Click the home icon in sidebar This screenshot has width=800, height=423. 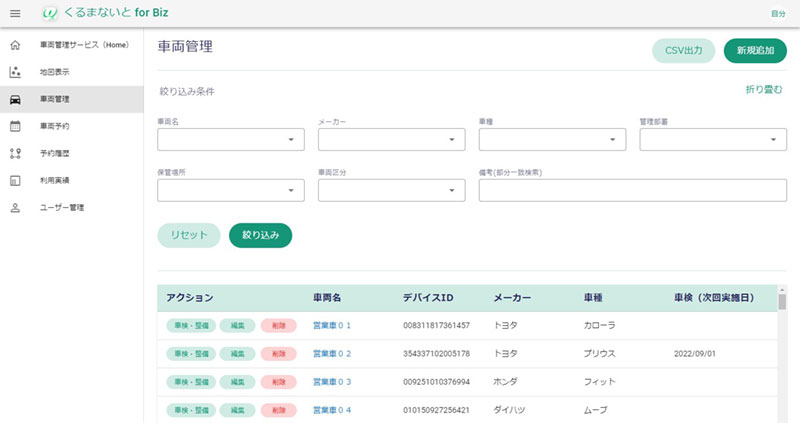coord(15,45)
